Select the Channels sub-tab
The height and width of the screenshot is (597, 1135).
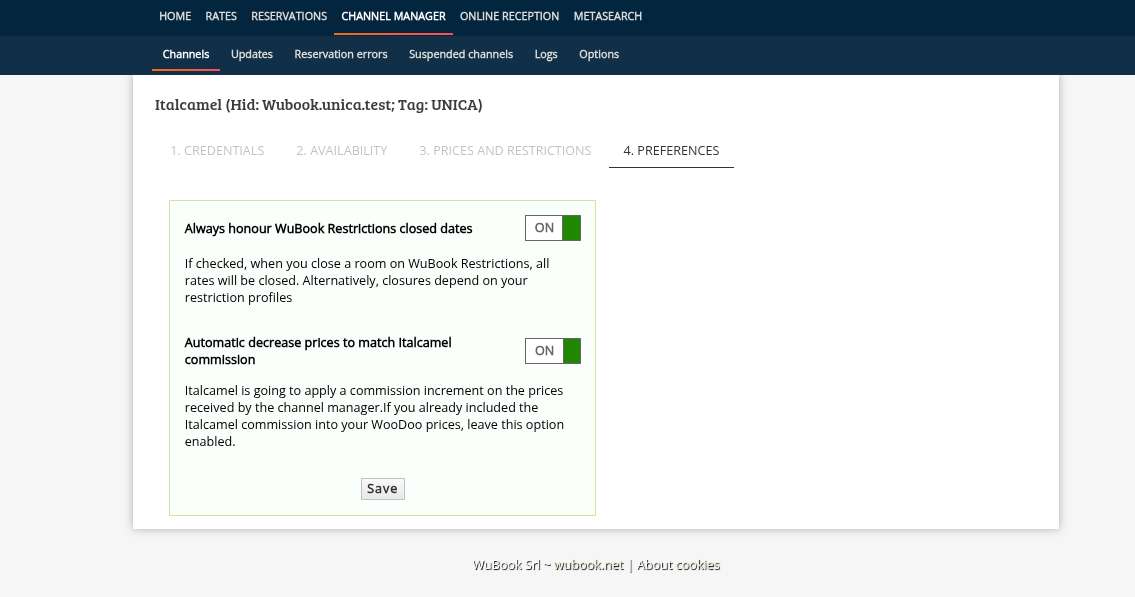point(186,54)
